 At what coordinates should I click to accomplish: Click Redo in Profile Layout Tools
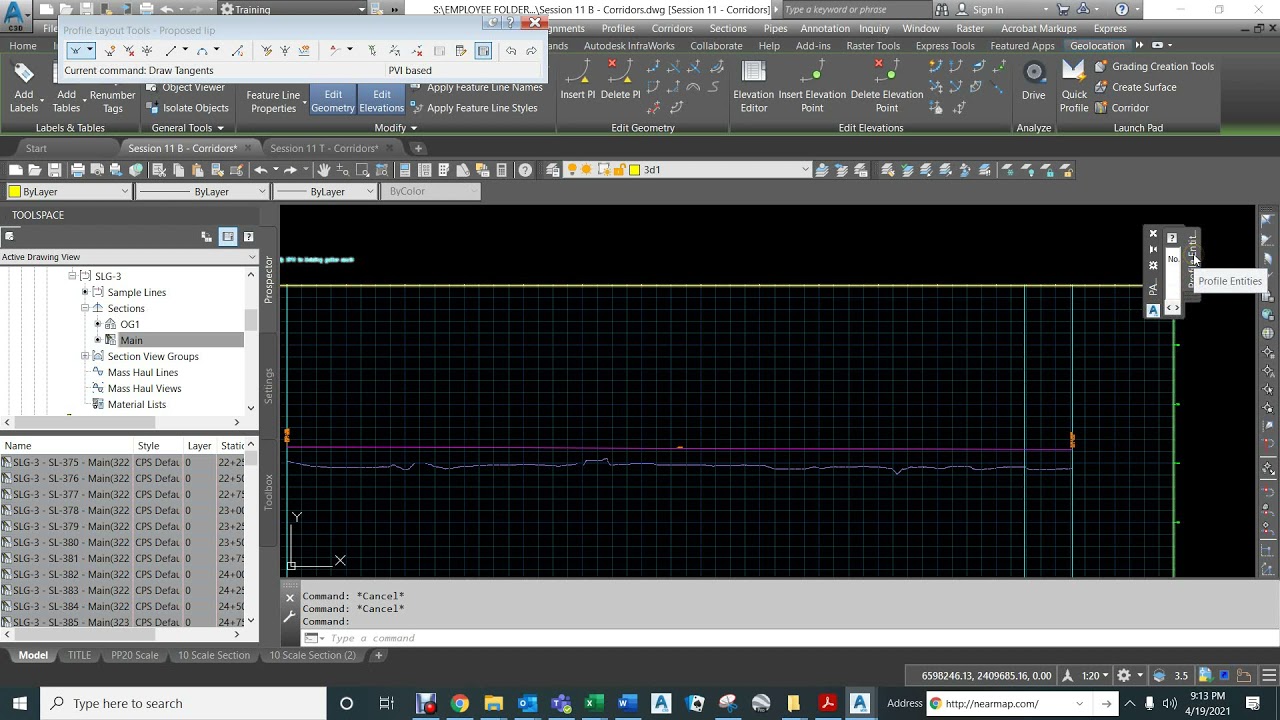pos(531,51)
